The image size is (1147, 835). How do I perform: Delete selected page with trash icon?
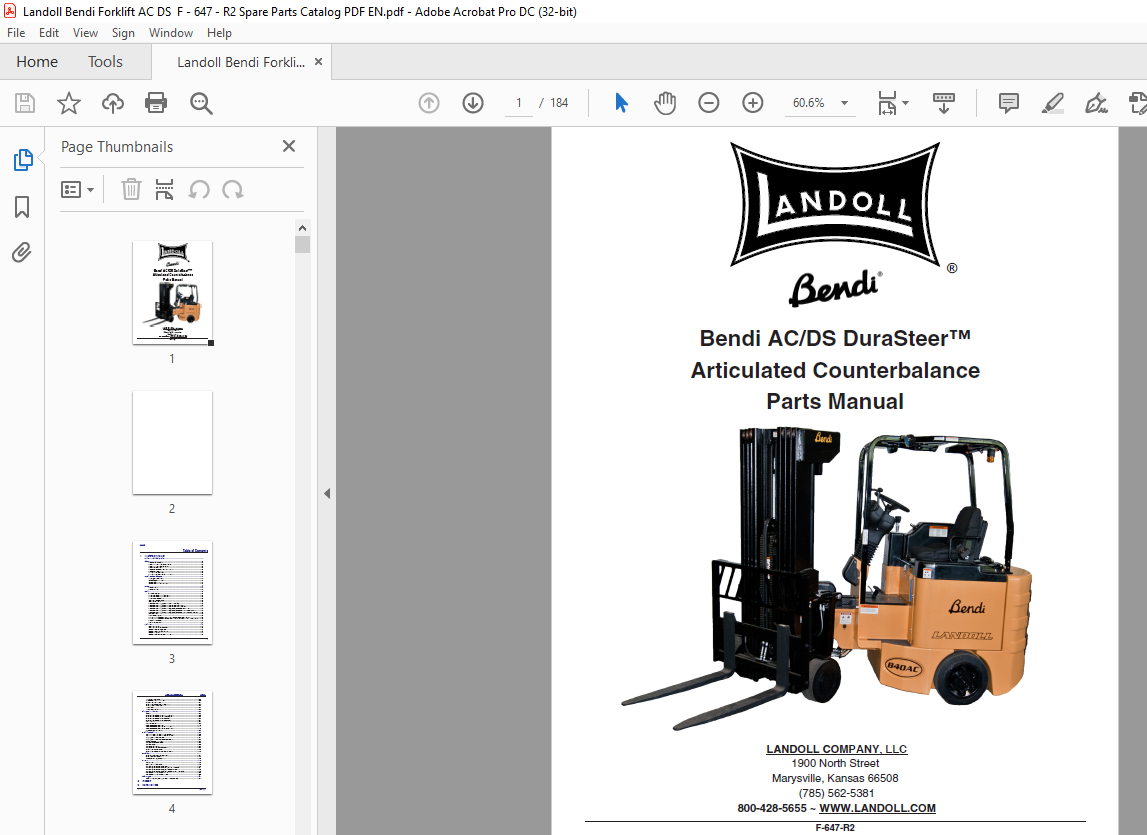[131, 190]
